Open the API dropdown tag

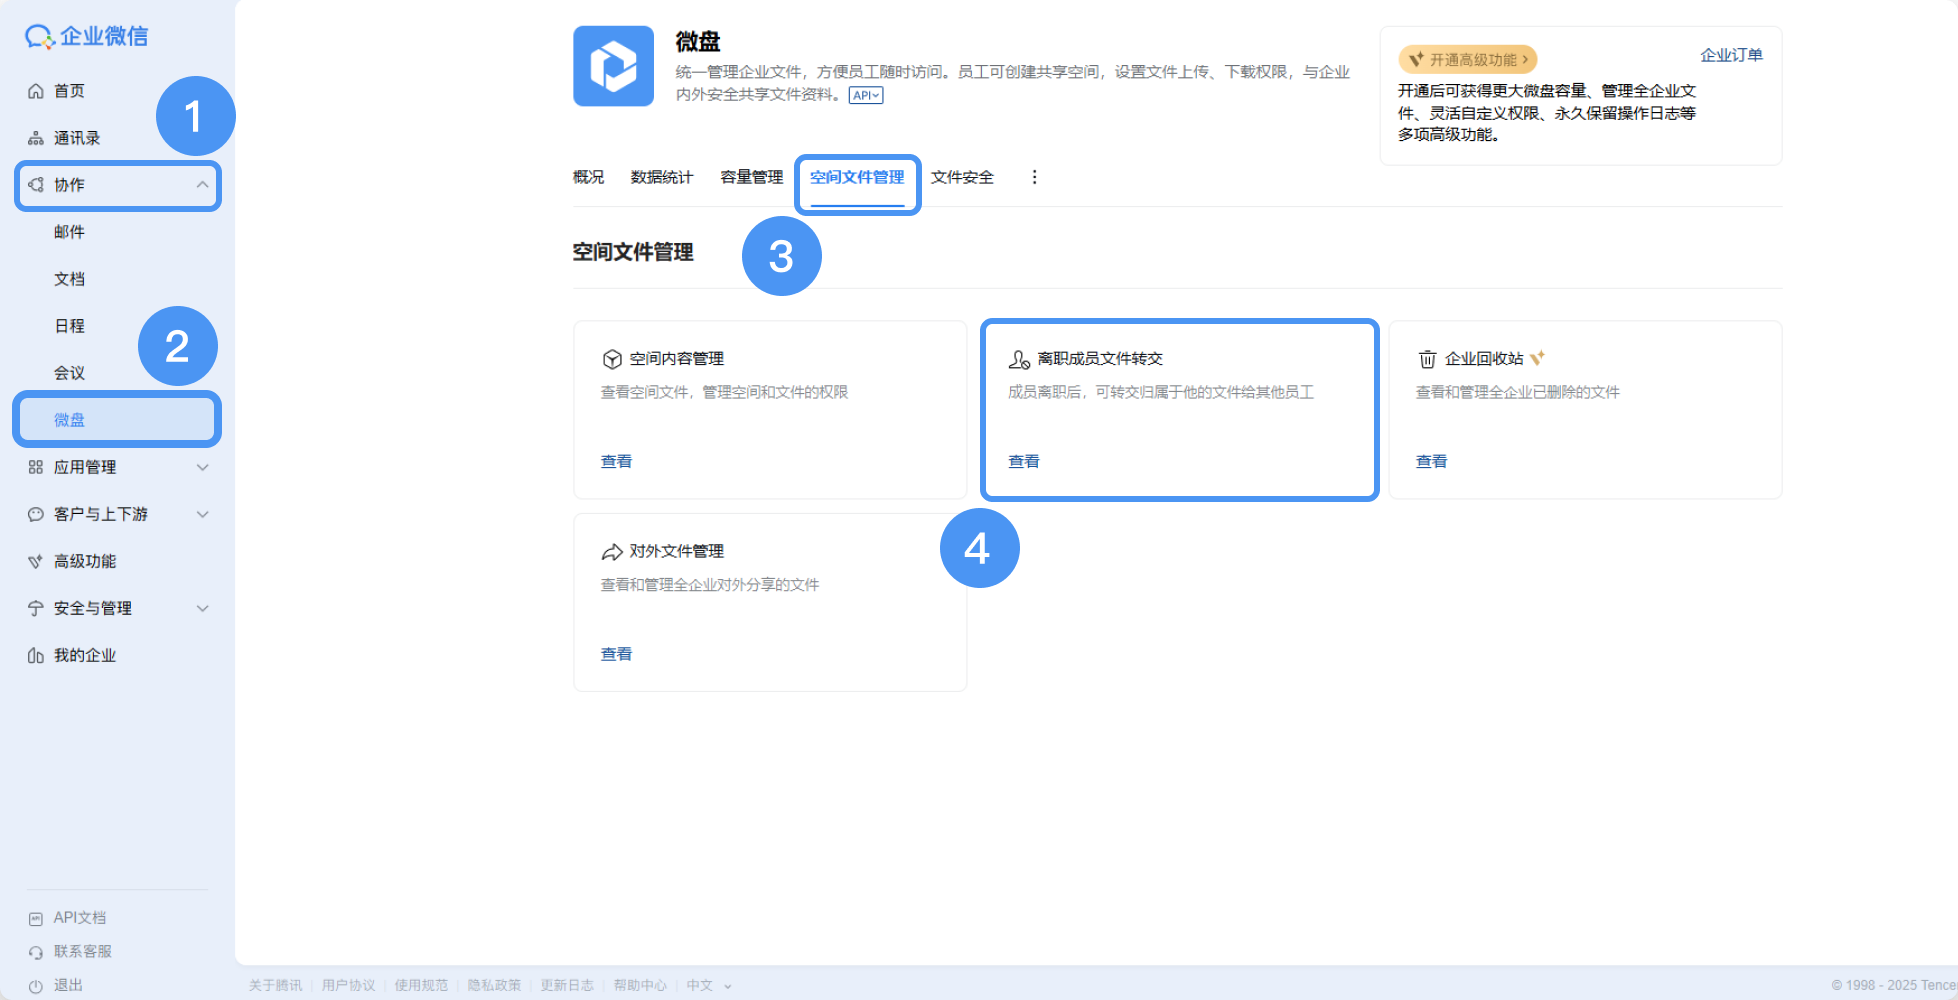click(866, 96)
